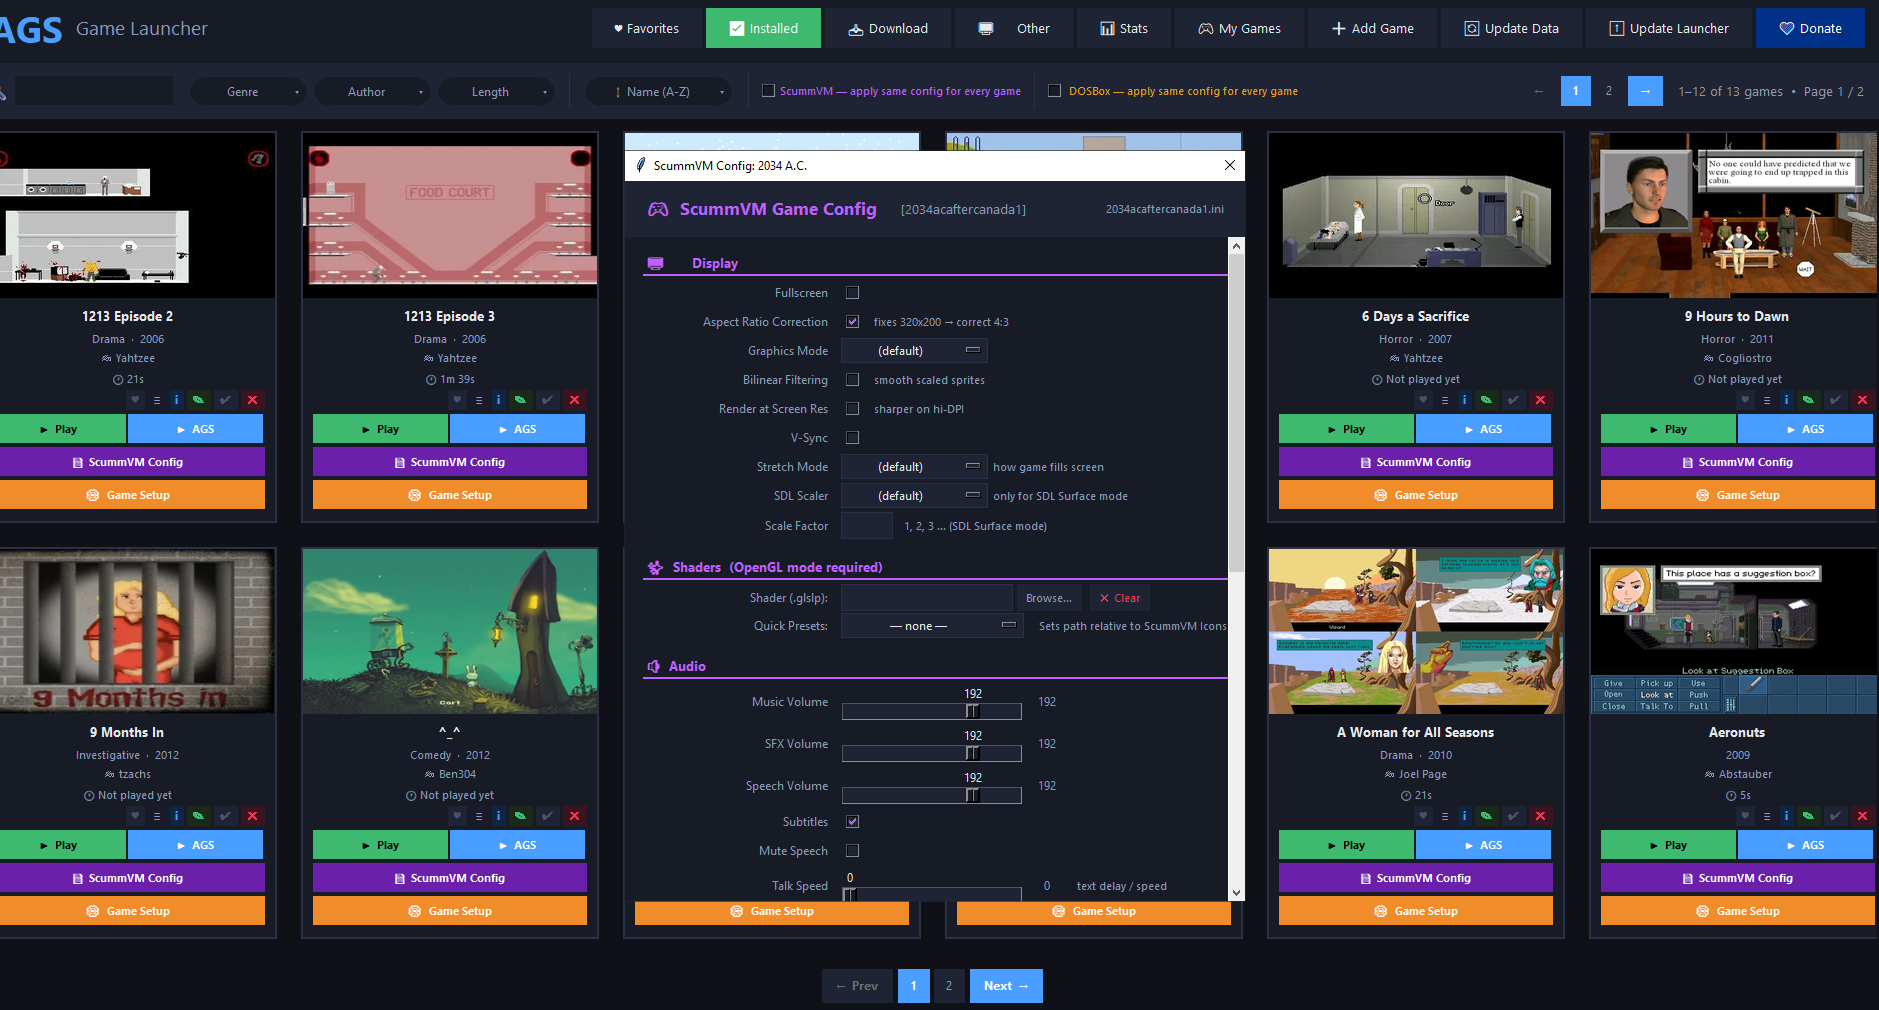Tick ScummVM apply same config for every game

coord(768,91)
